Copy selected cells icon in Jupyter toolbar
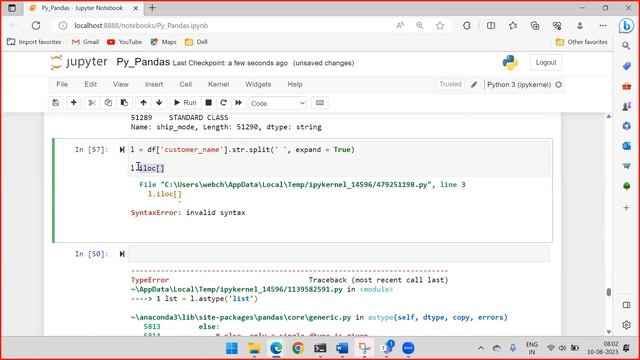This screenshot has width=640, height=360. 108,103
